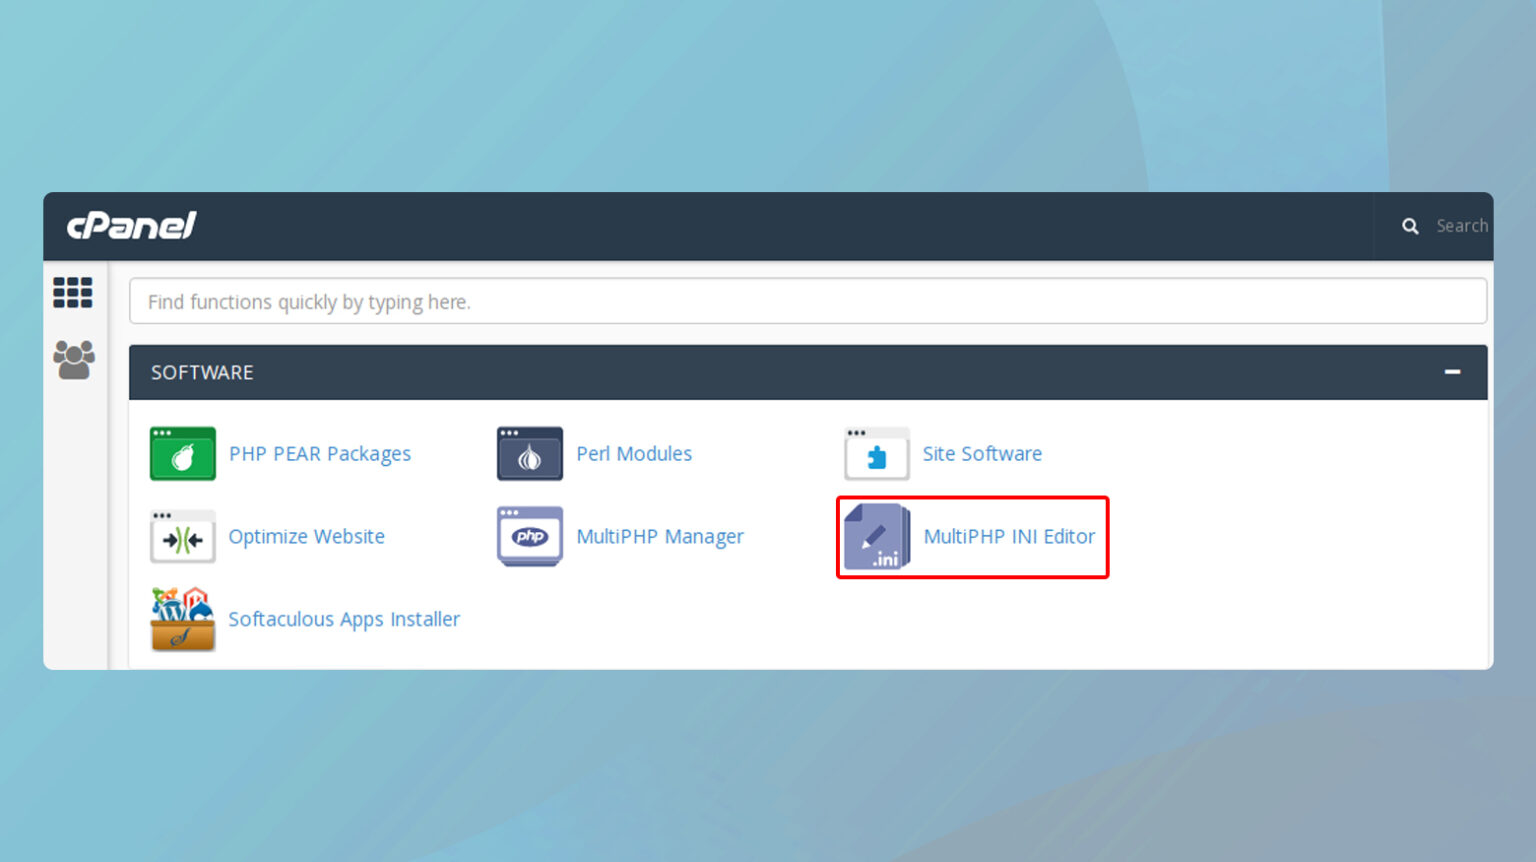Follow the Softaculous Apps Installer link
This screenshot has height=862, width=1536.
344,619
